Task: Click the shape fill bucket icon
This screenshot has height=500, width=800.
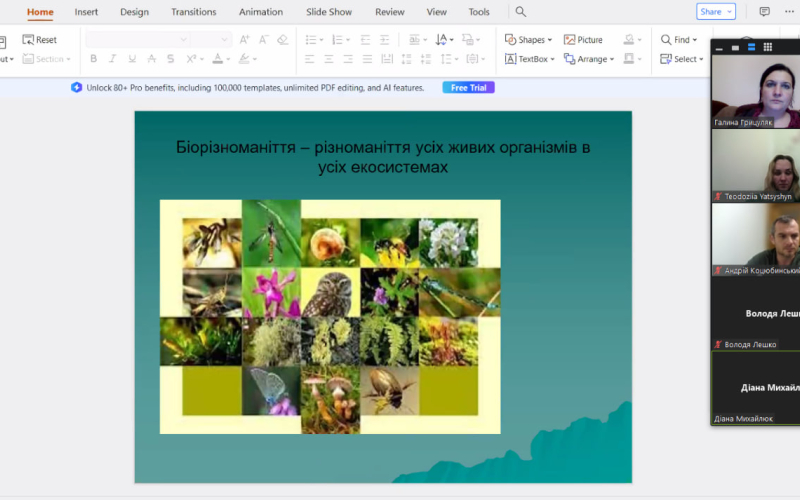Action: coord(629,39)
